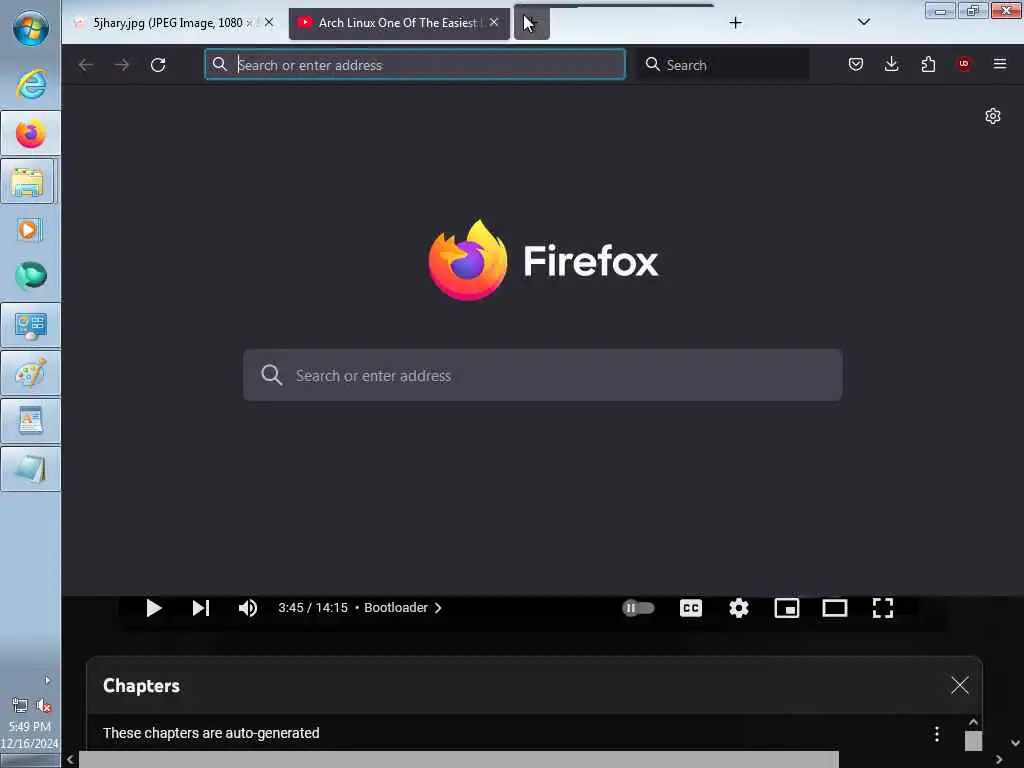
Task: Expand the list all tabs chevron
Action: [x=863, y=22]
